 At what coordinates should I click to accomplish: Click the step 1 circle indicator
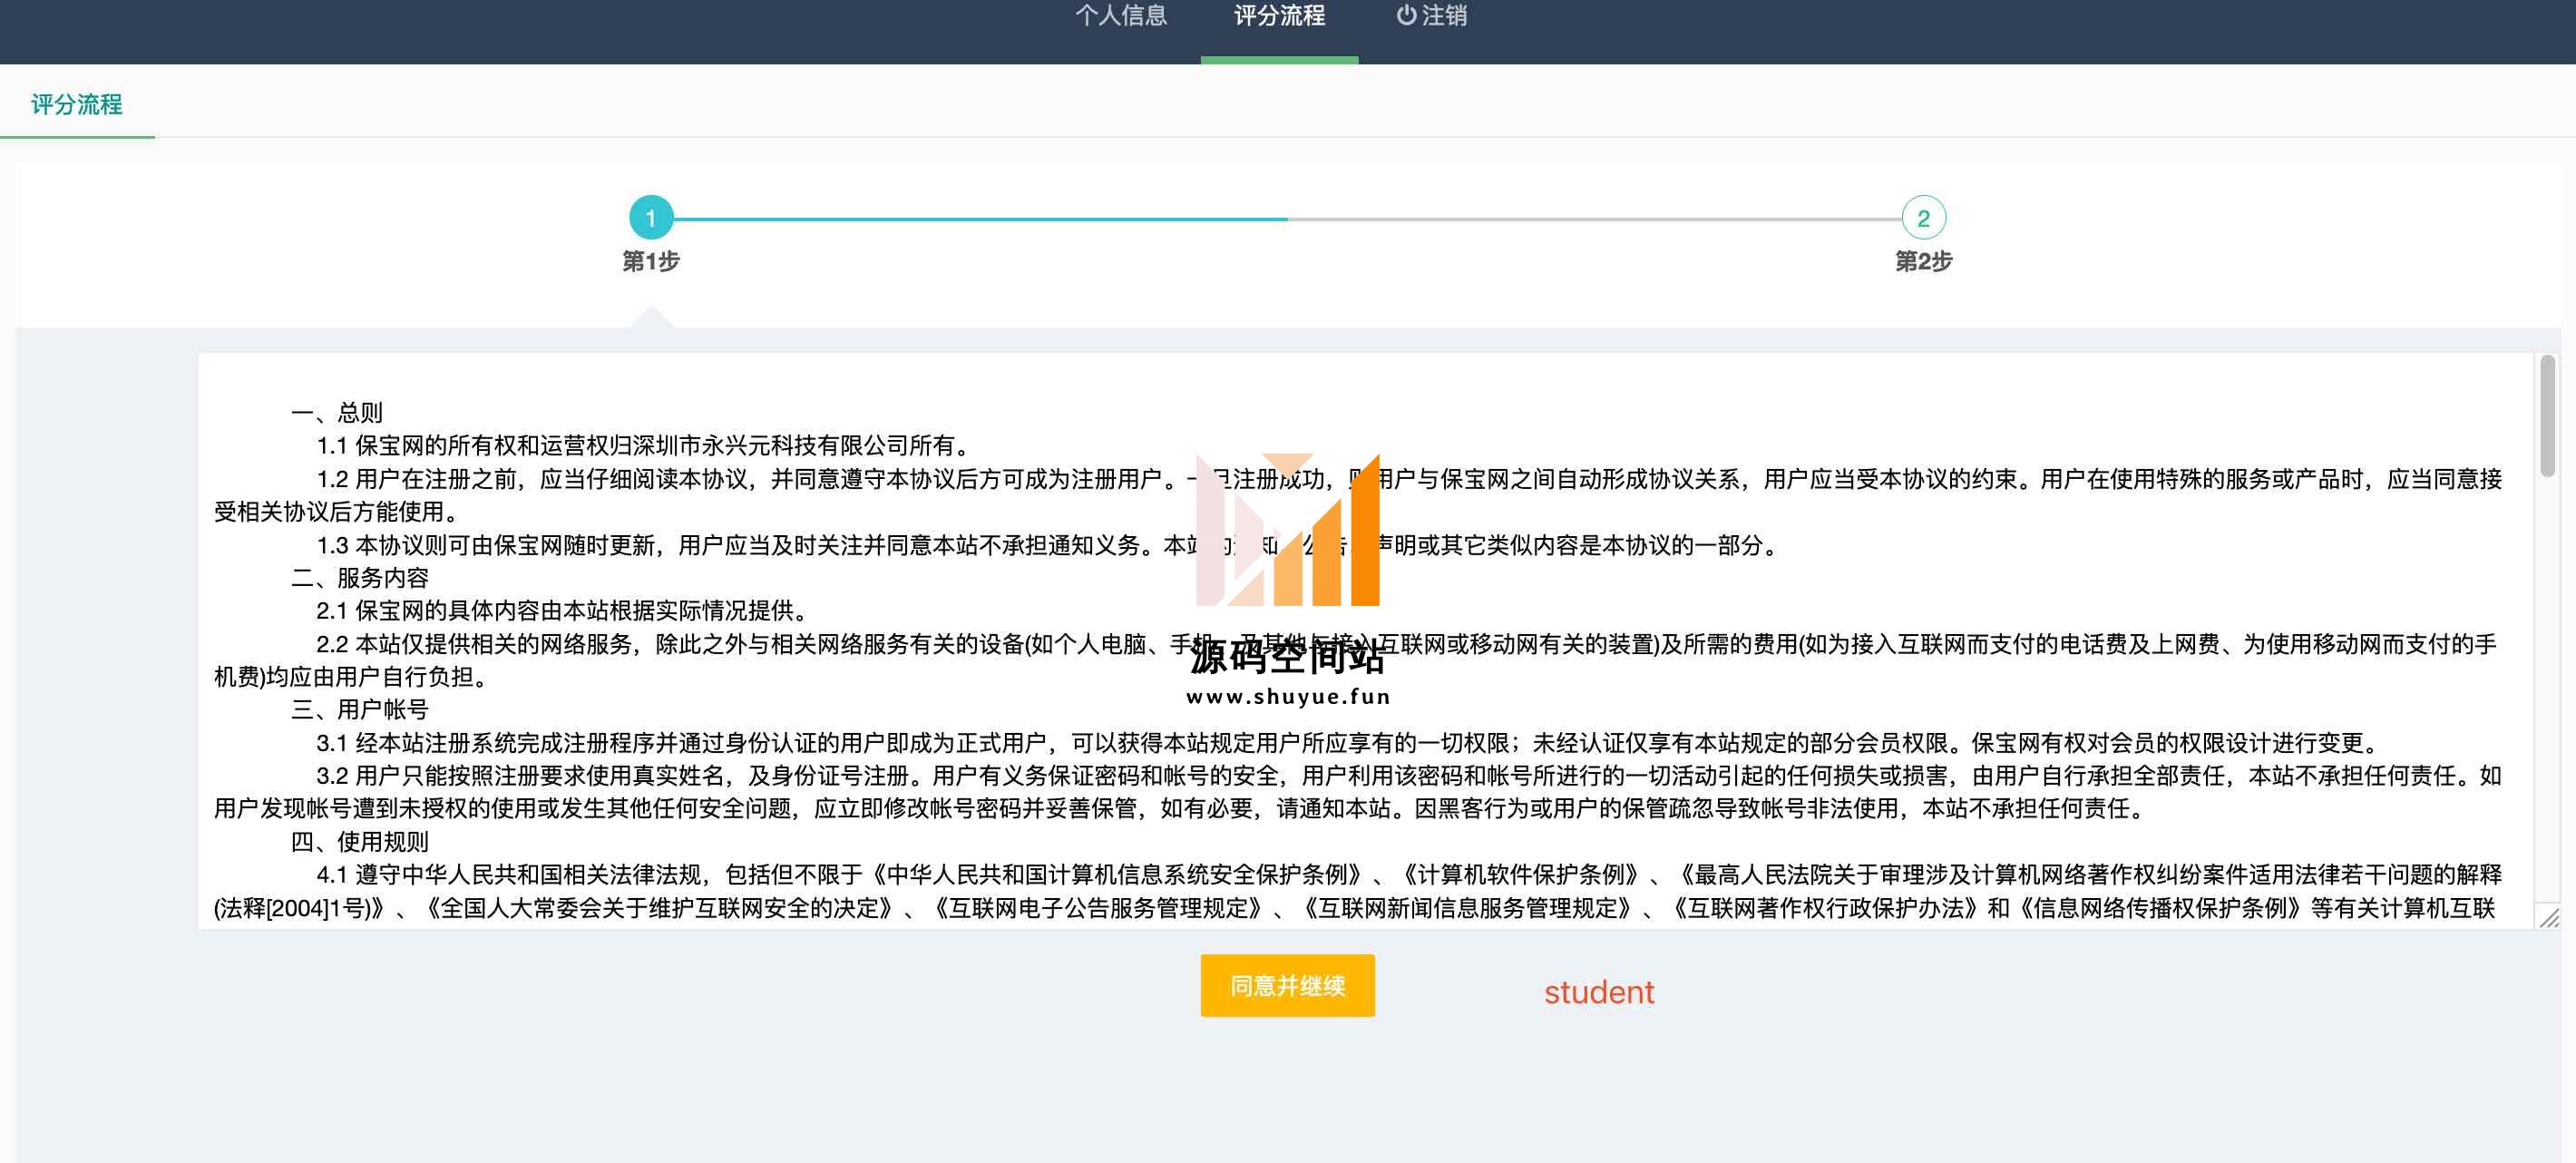(x=651, y=218)
